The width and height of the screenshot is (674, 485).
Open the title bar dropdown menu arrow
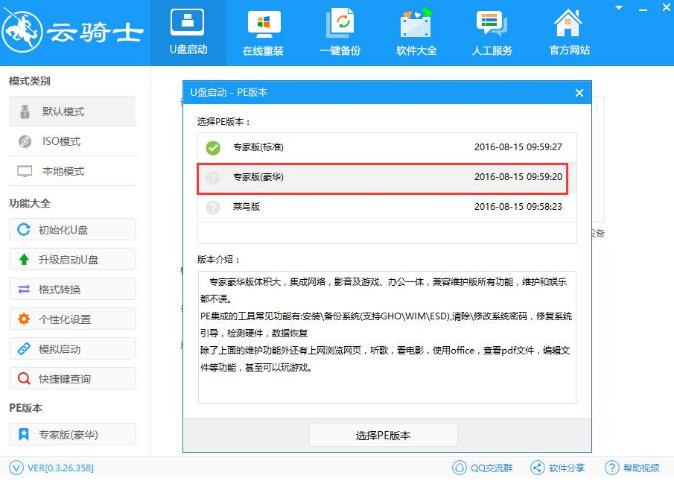[x=619, y=8]
